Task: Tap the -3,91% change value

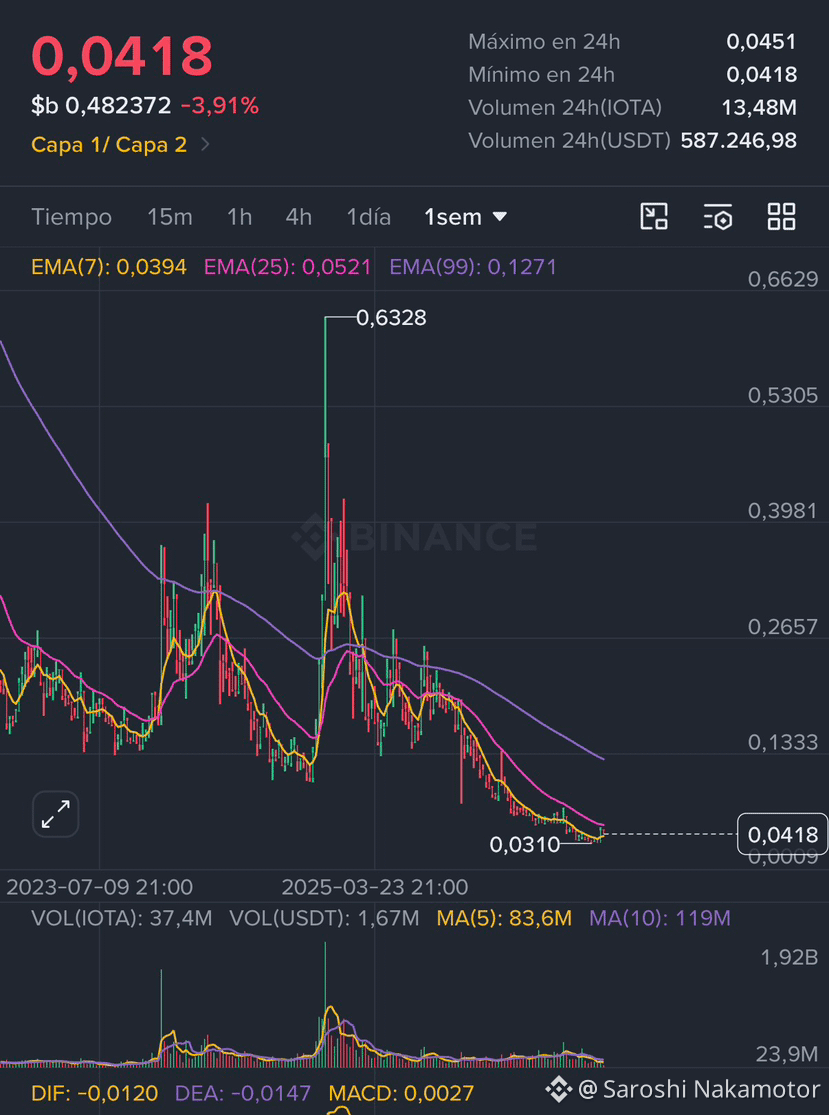Action: tap(220, 106)
